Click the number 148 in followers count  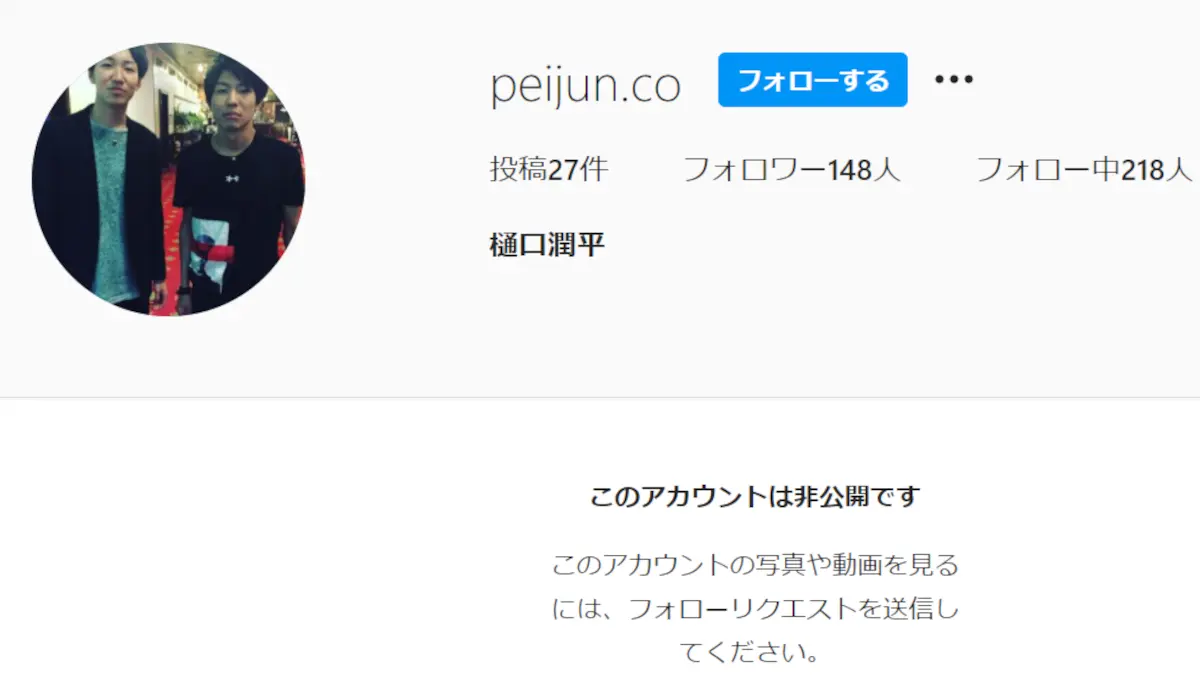(850, 170)
